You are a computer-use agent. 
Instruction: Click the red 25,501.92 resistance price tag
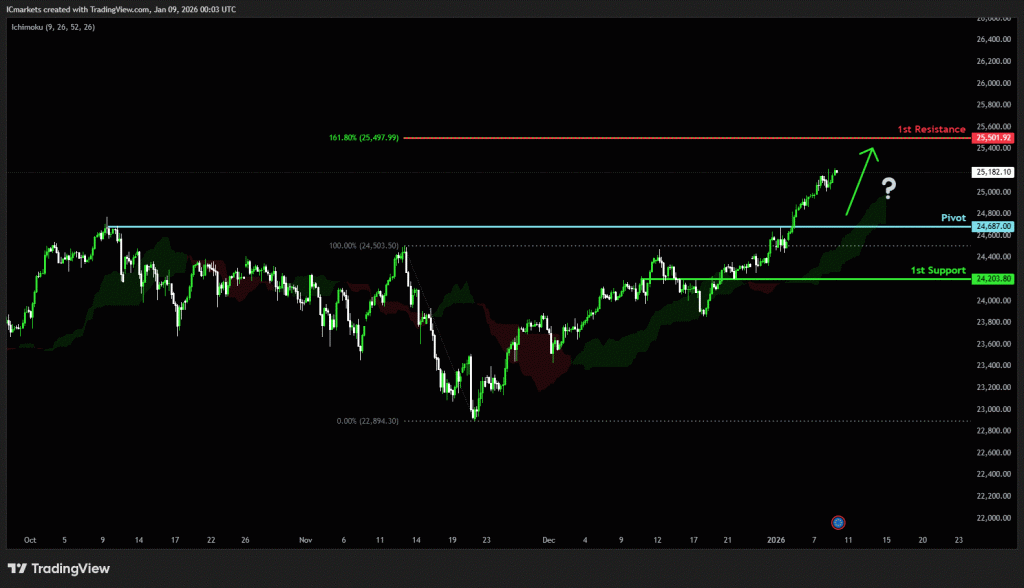995,137
